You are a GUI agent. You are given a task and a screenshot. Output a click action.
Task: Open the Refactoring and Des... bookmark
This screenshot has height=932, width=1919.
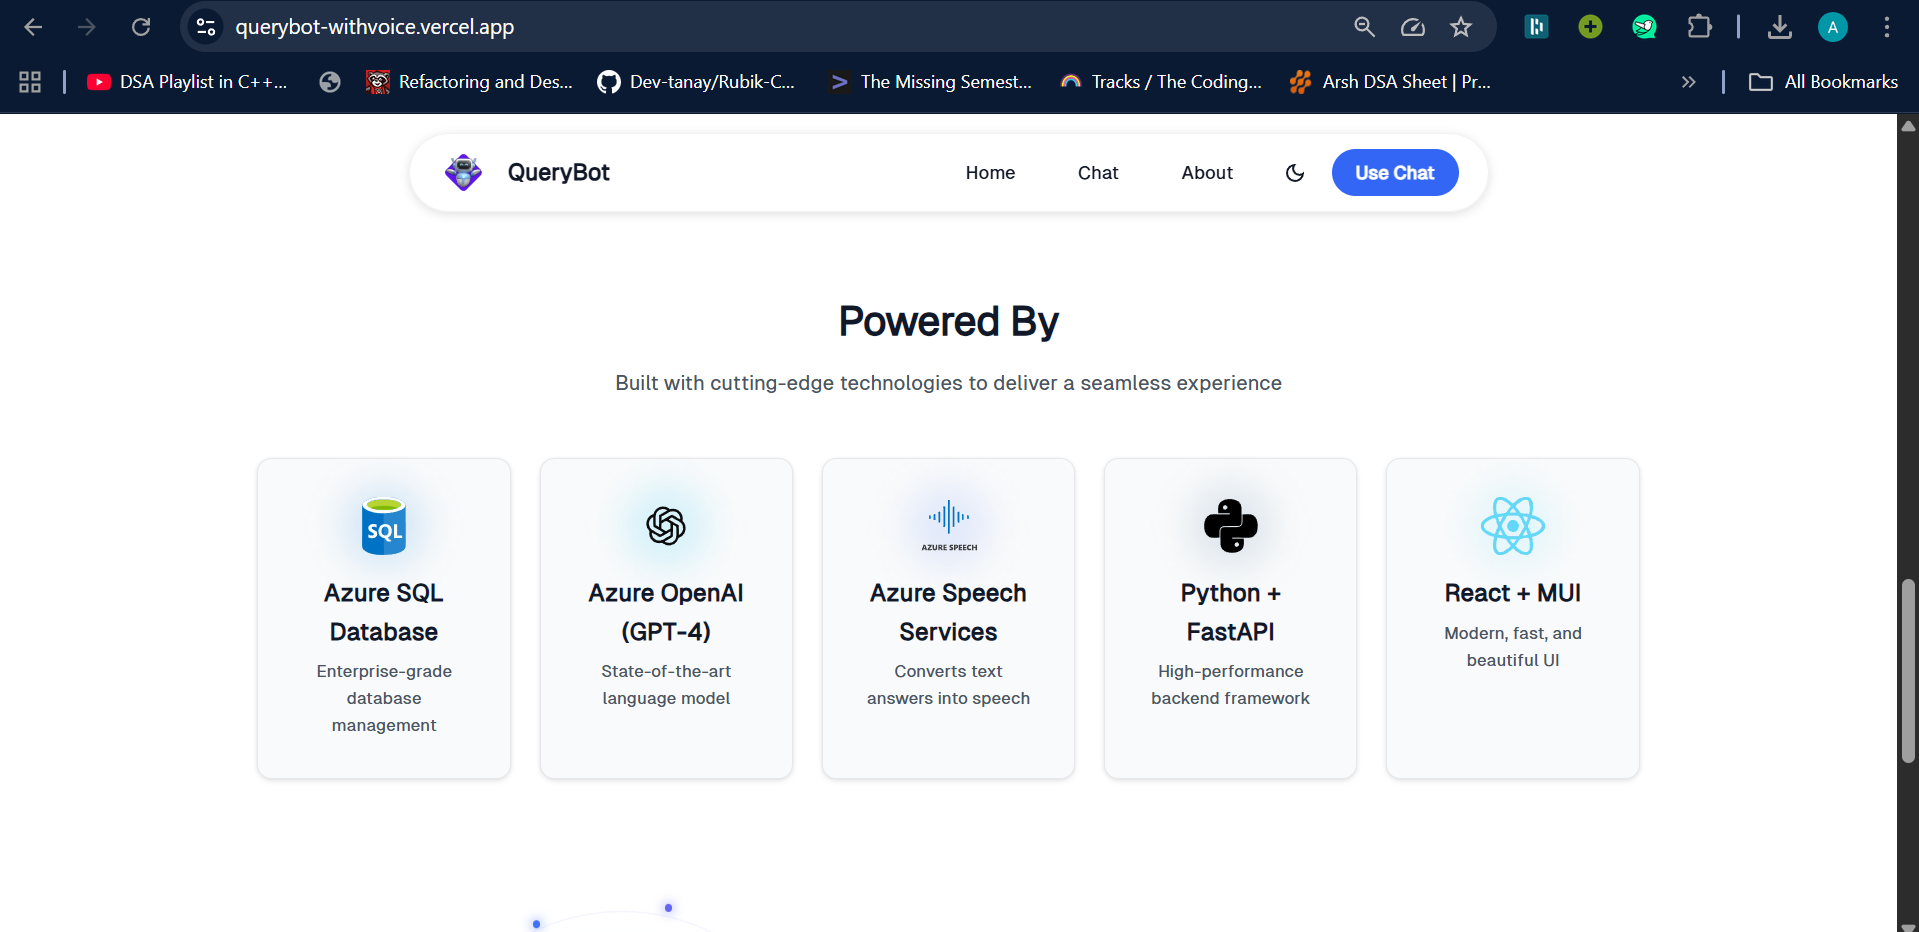point(470,82)
